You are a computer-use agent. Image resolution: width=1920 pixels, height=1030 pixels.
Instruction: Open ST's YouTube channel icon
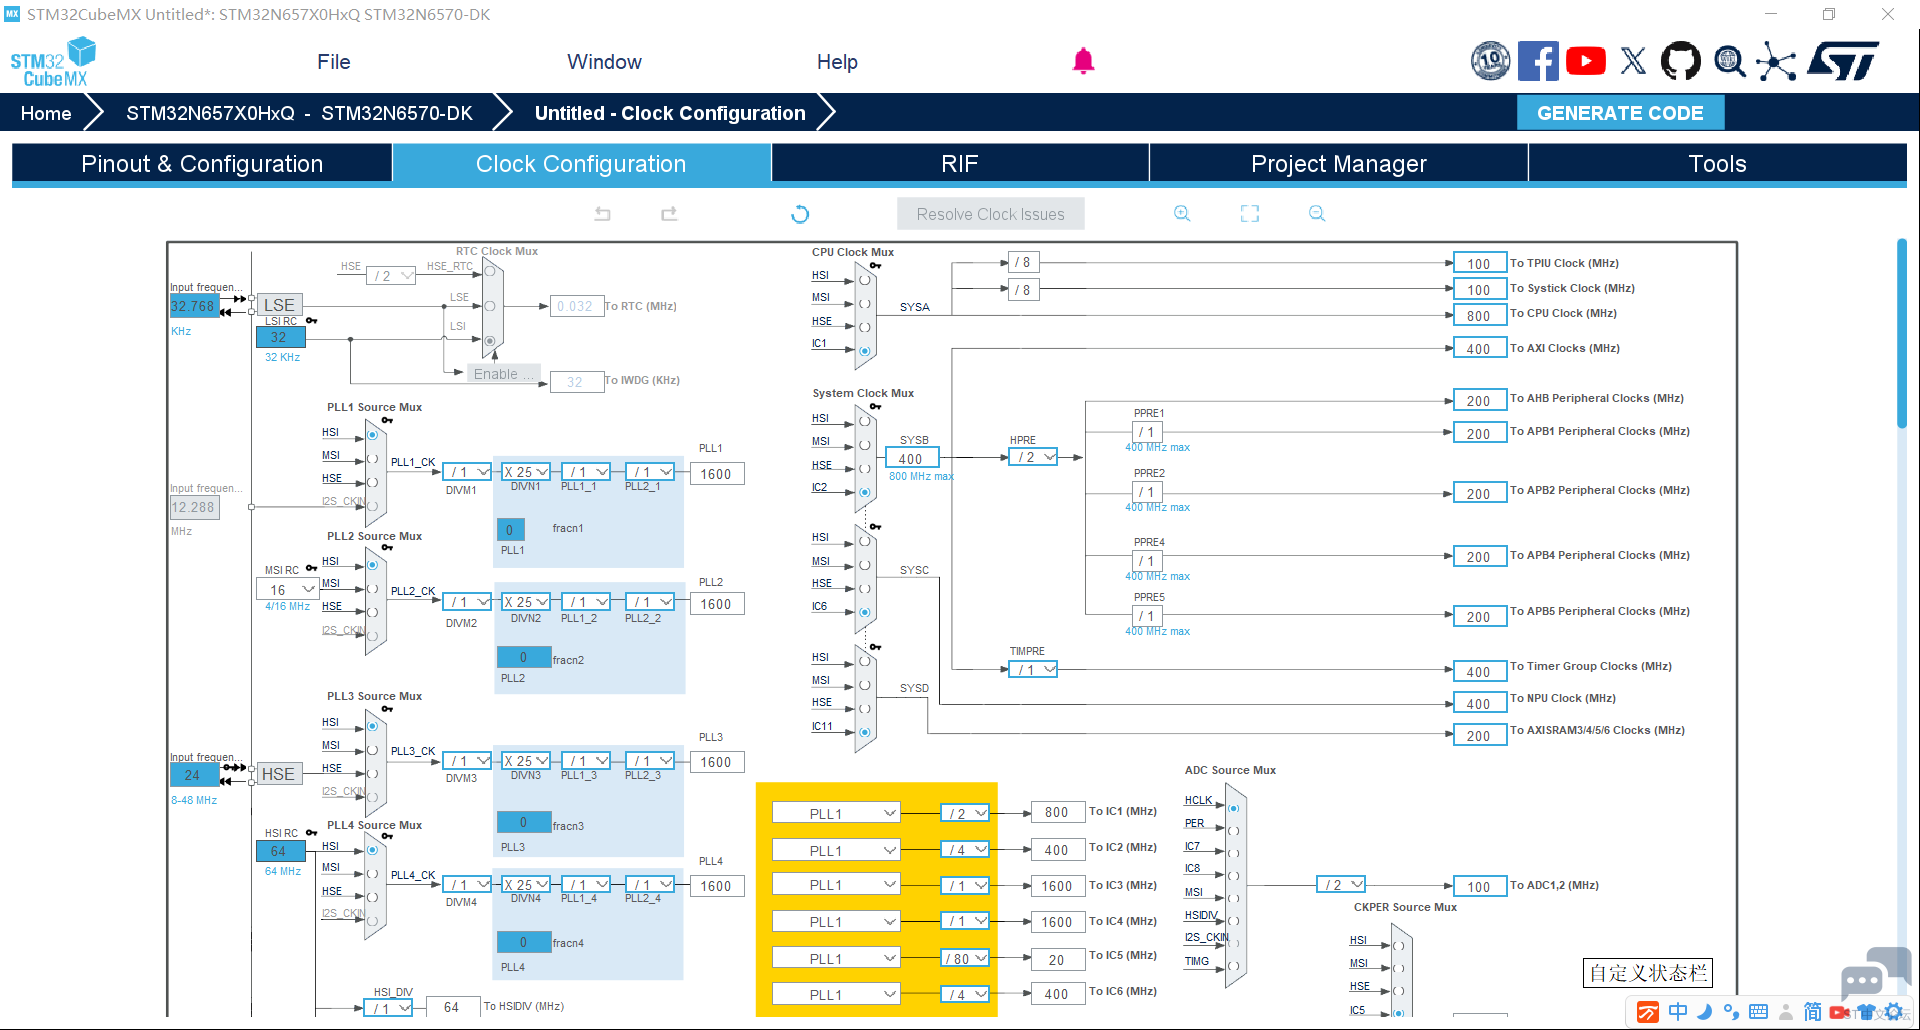click(1586, 61)
